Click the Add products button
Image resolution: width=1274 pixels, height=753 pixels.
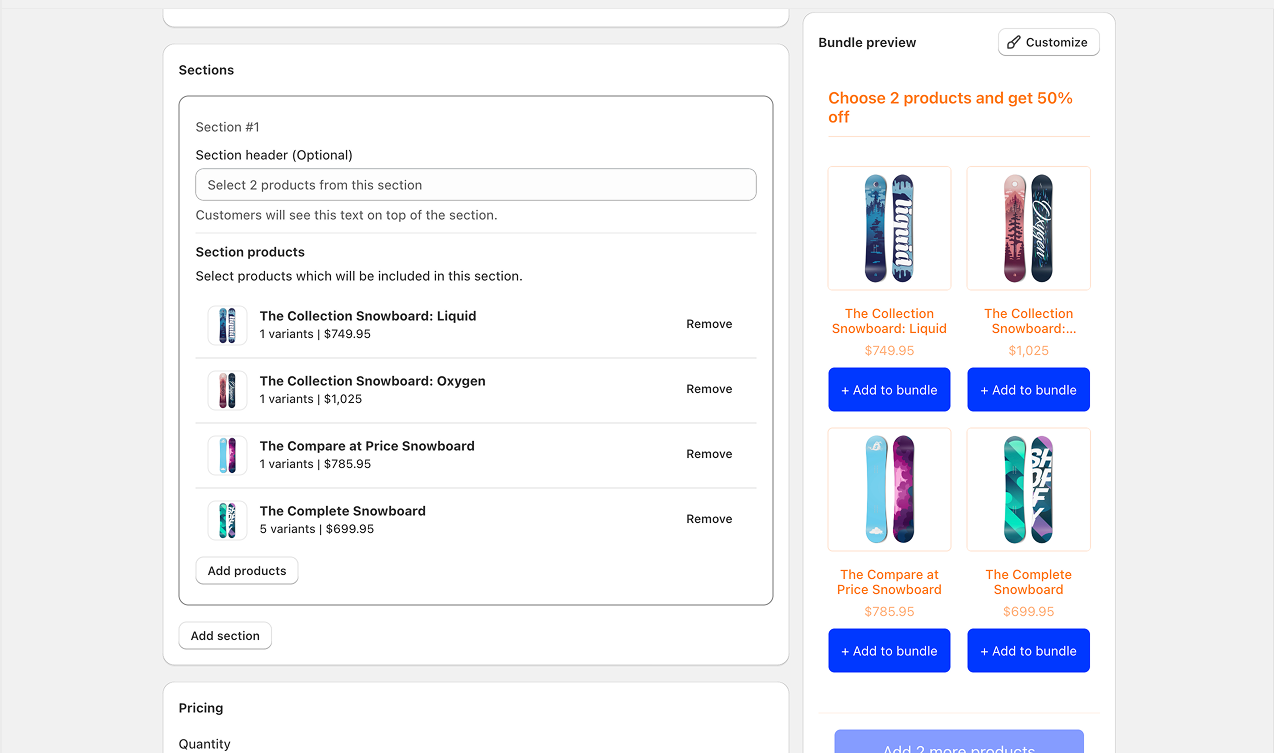(x=247, y=571)
